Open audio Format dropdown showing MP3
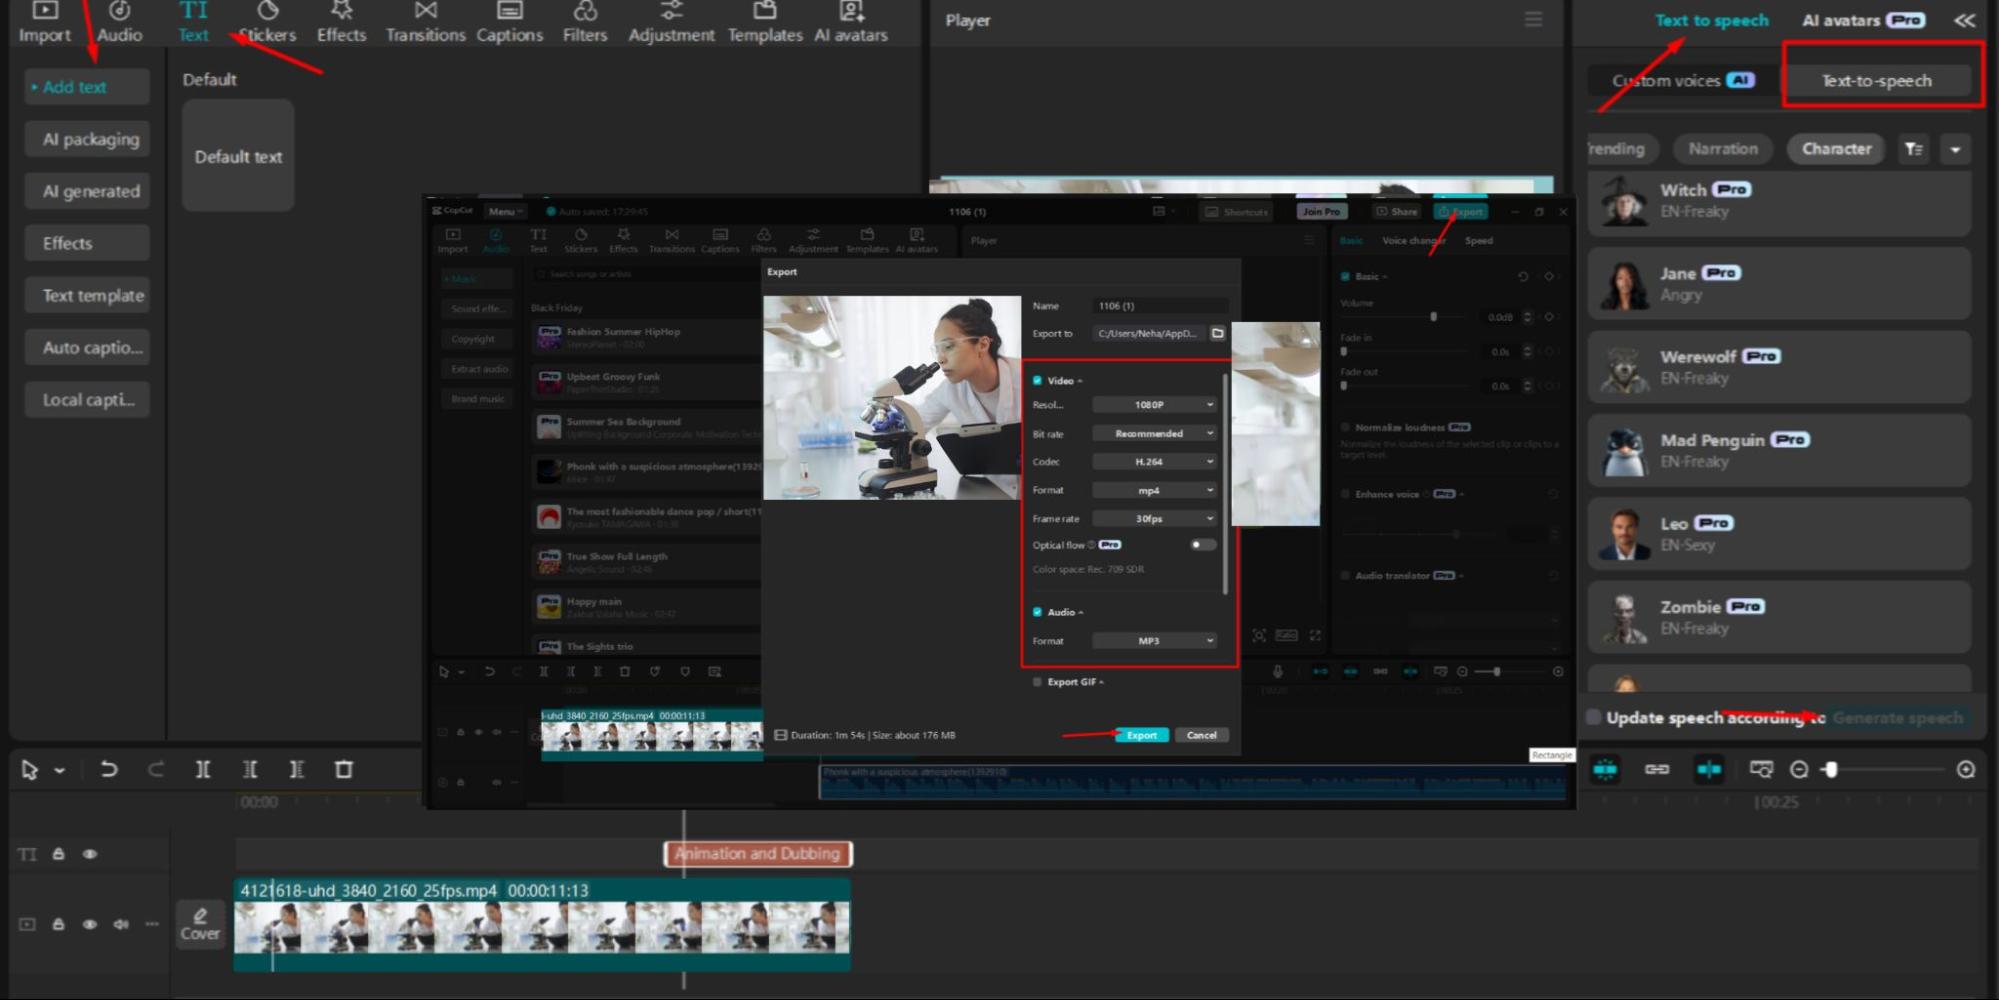This screenshot has width=1999, height=1000. coord(1154,640)
